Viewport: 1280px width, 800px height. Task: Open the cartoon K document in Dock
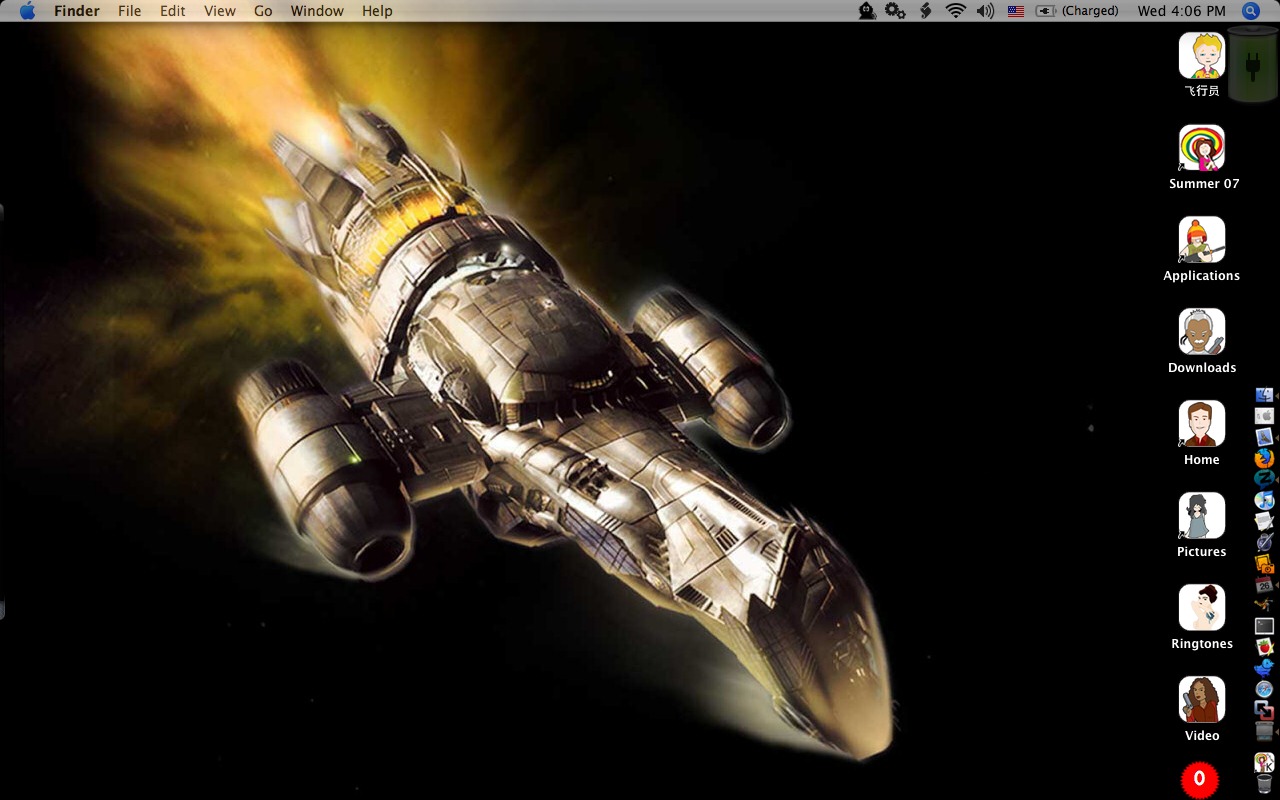point(1264,762)
